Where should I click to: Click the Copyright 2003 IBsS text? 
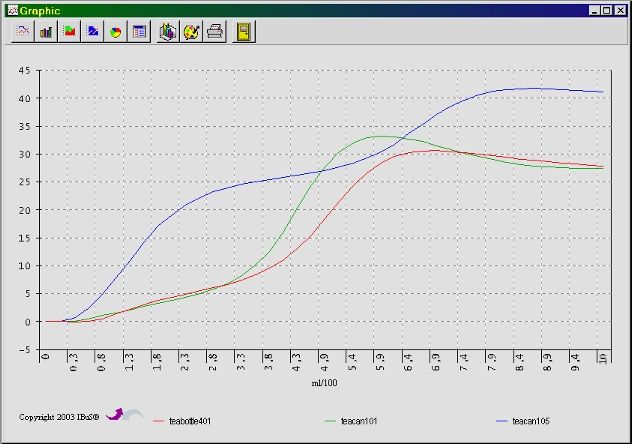pyautogui.click(x=59, y=416)
